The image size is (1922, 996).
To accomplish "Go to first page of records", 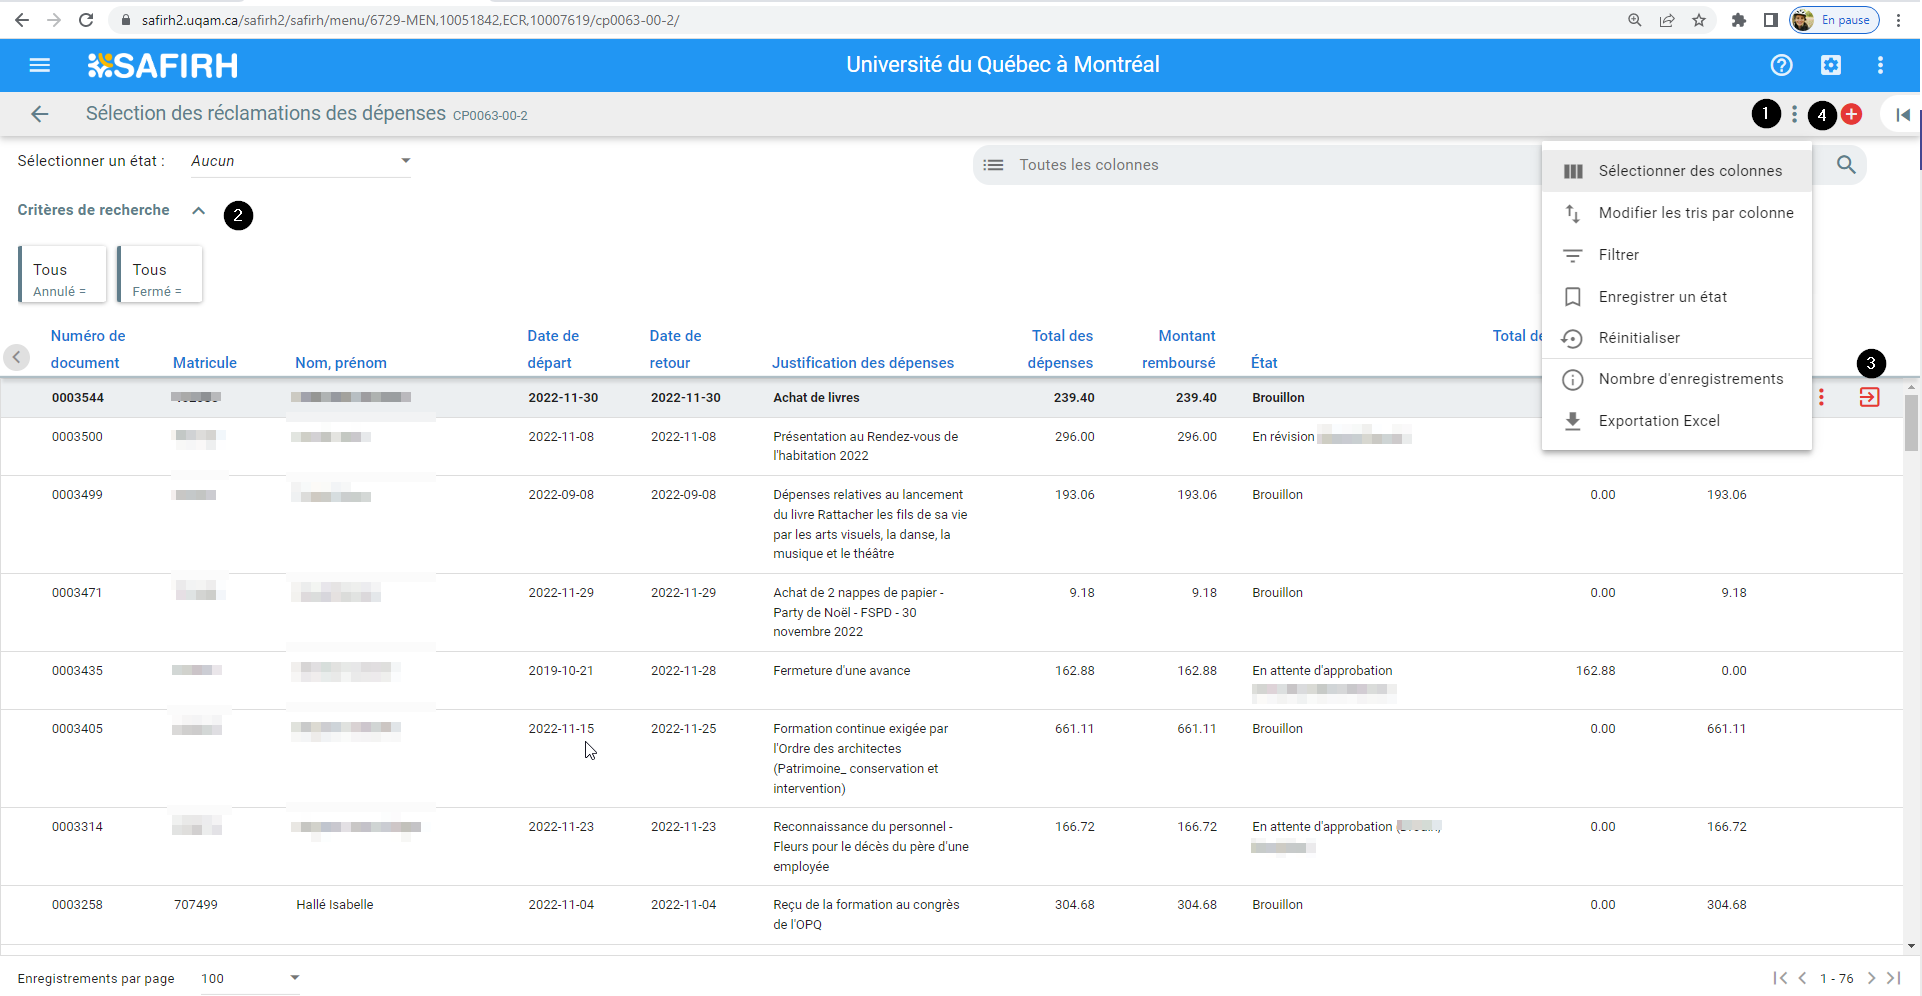I will tap(1780, 978).
